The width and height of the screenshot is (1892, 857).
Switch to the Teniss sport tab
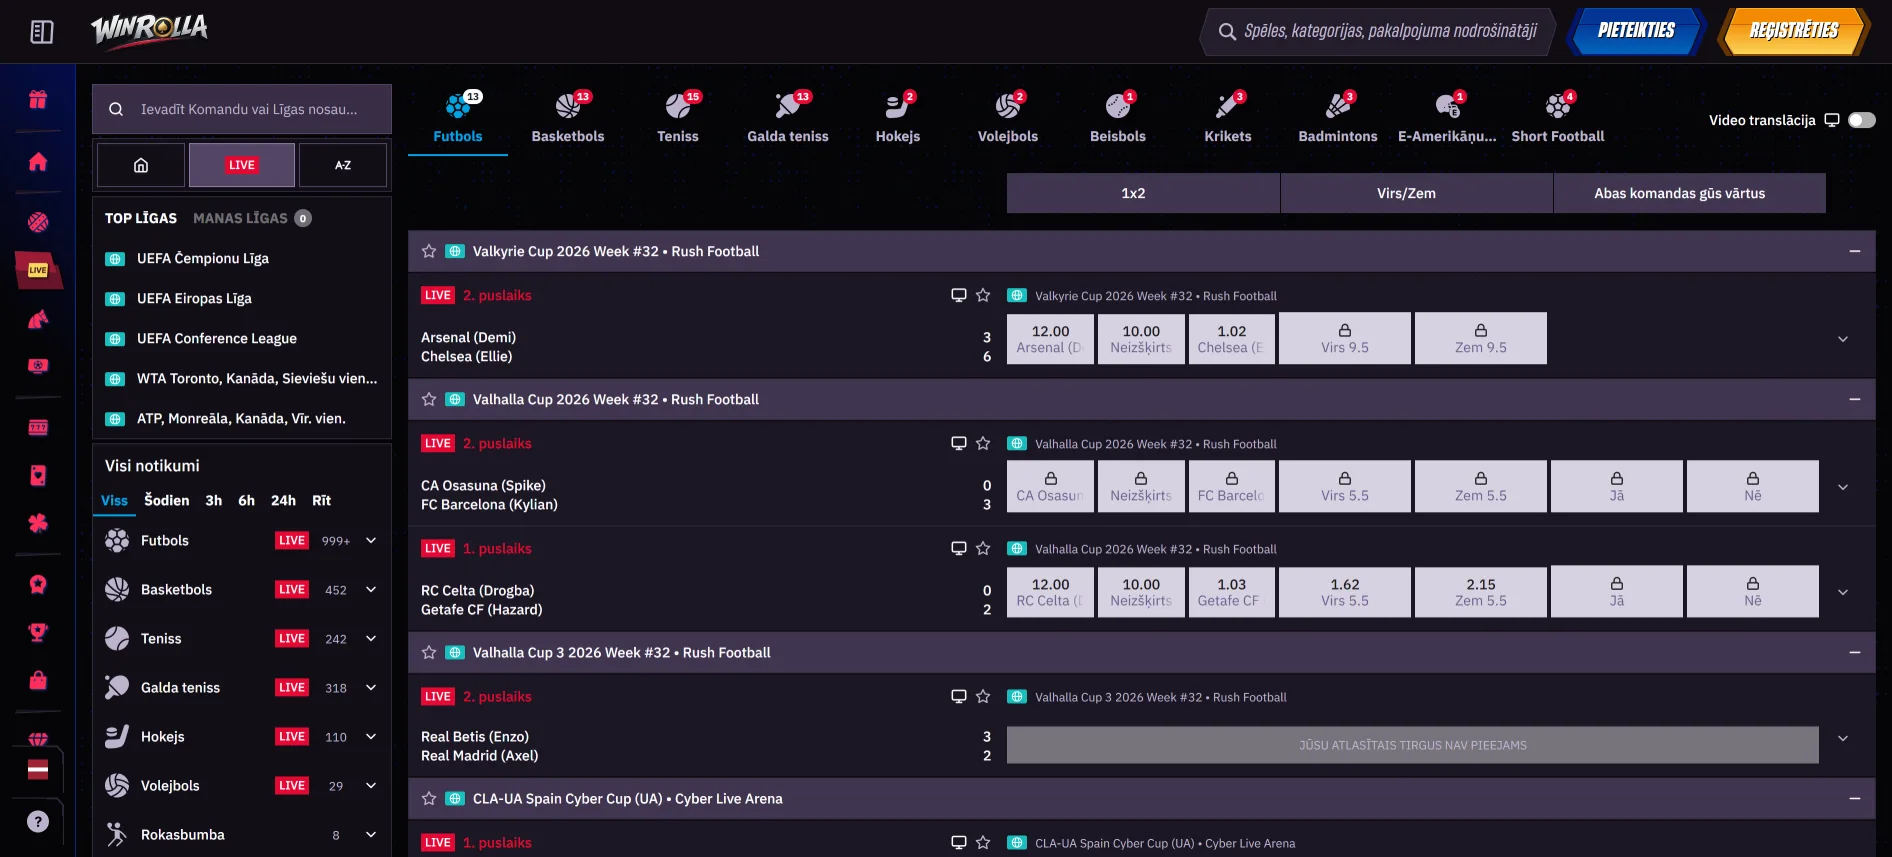[x=678, y=118]
